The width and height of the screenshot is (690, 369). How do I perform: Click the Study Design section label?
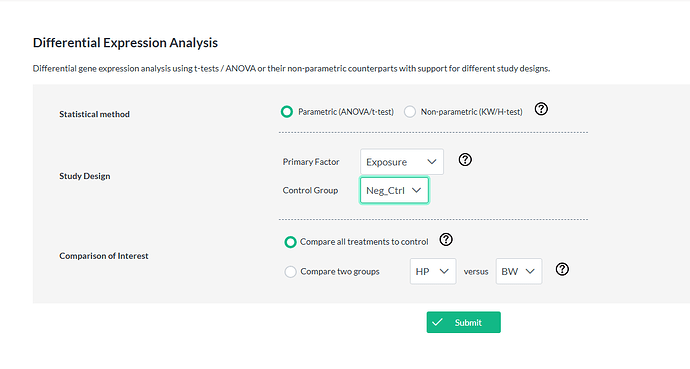85,176
